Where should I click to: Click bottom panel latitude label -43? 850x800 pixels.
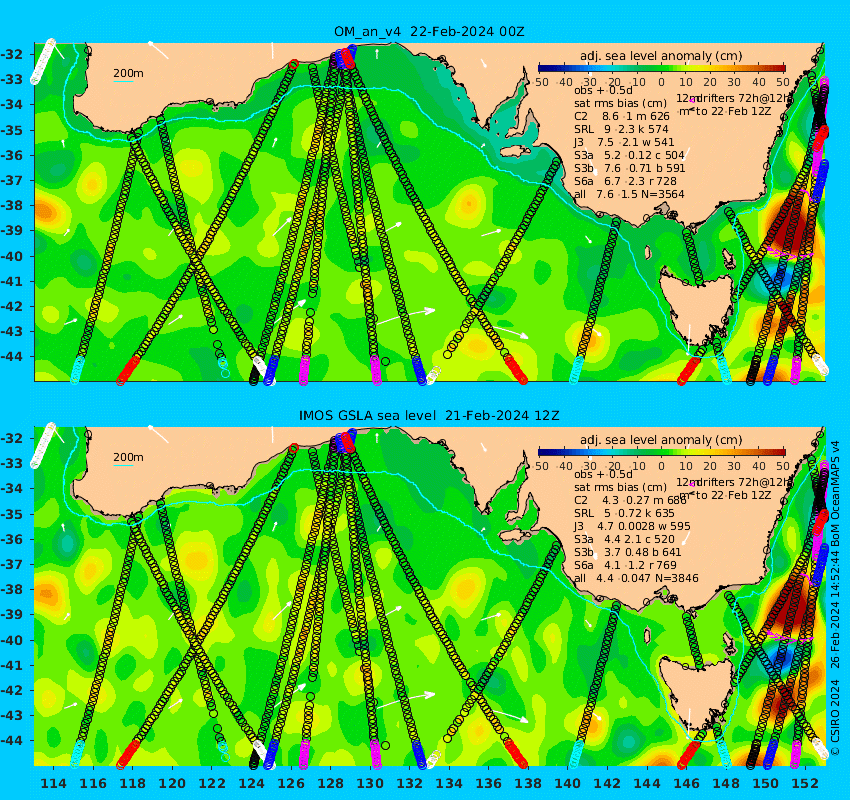(12, 715)
